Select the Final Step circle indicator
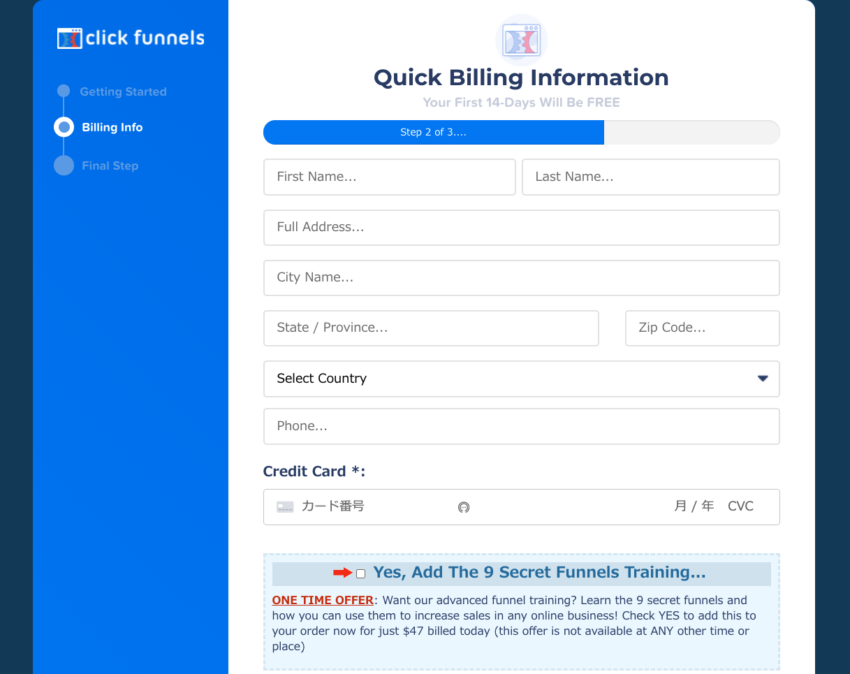This screenshot has width=850, height=674. 63,165
